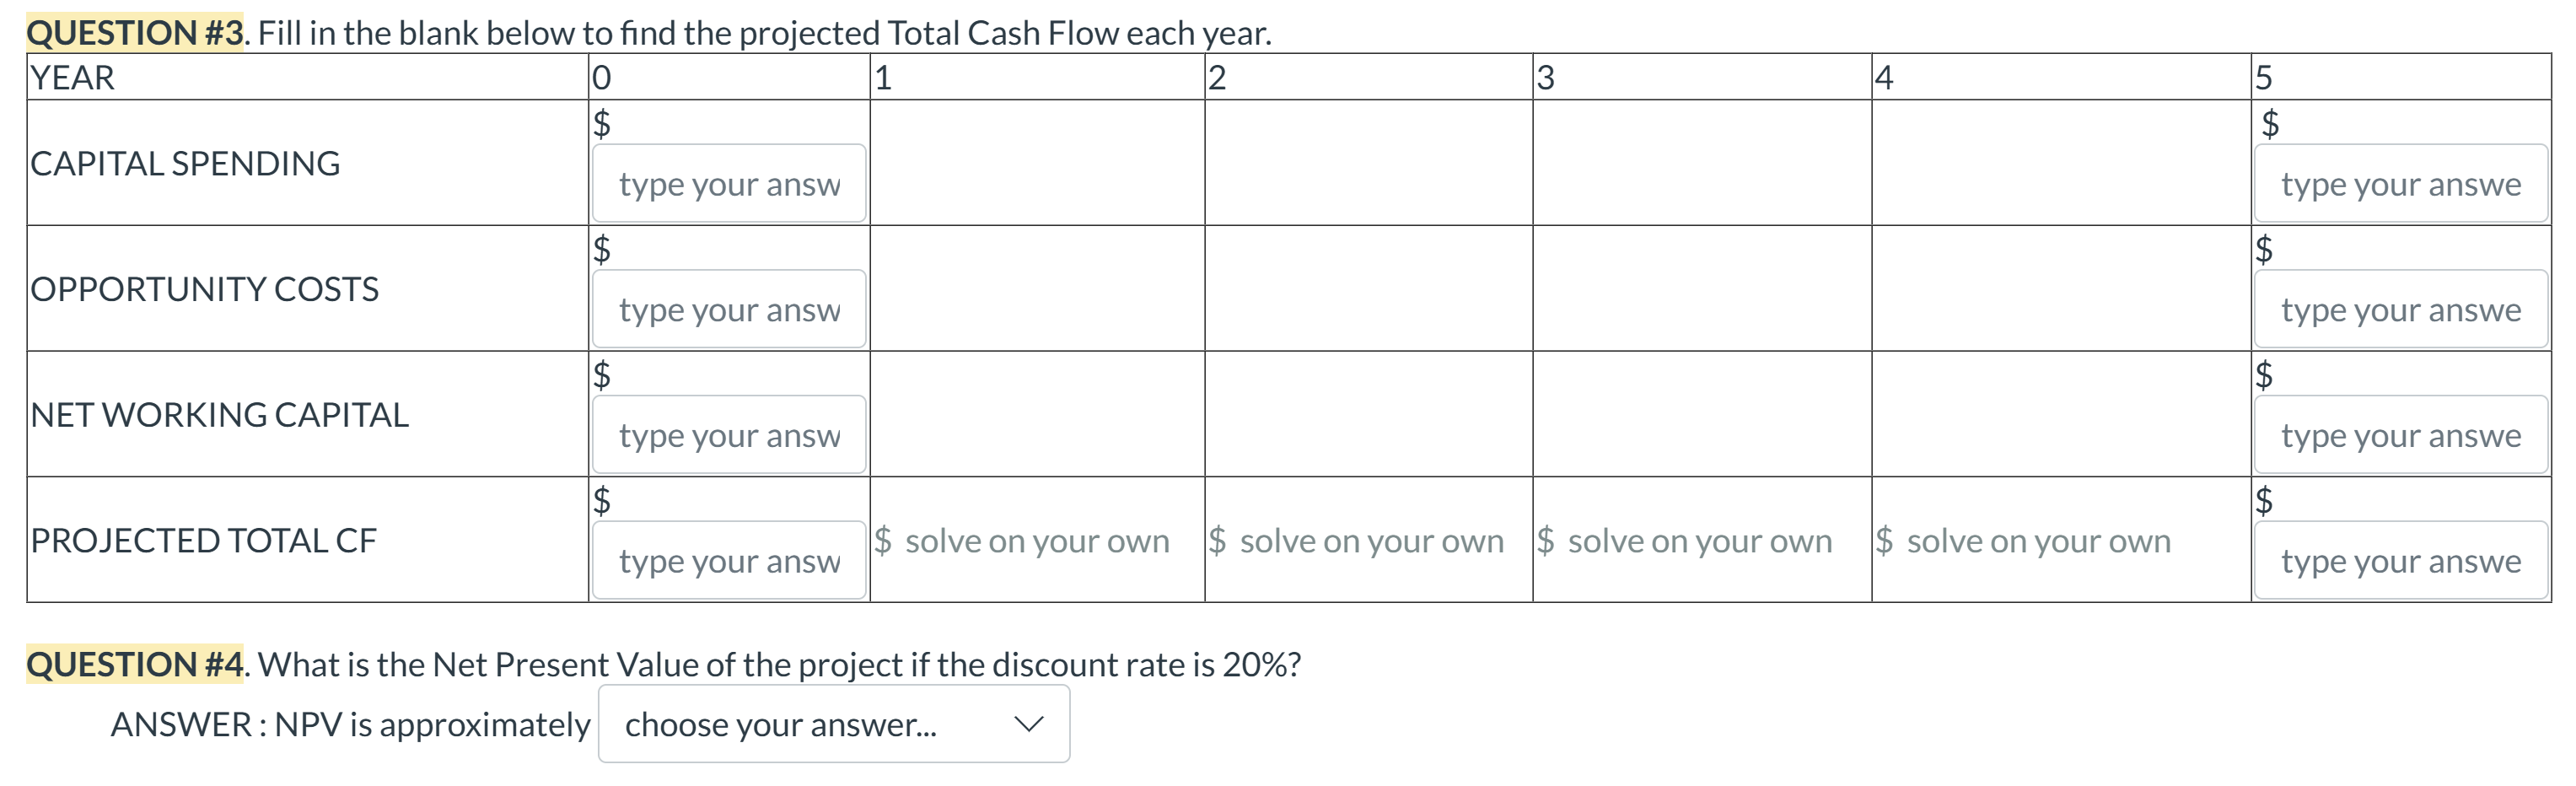The width and height of the screenshot is (2576, 786).
Task: Focus Net Working Capital Year 5 field
Action: [x=2400, y=435]
